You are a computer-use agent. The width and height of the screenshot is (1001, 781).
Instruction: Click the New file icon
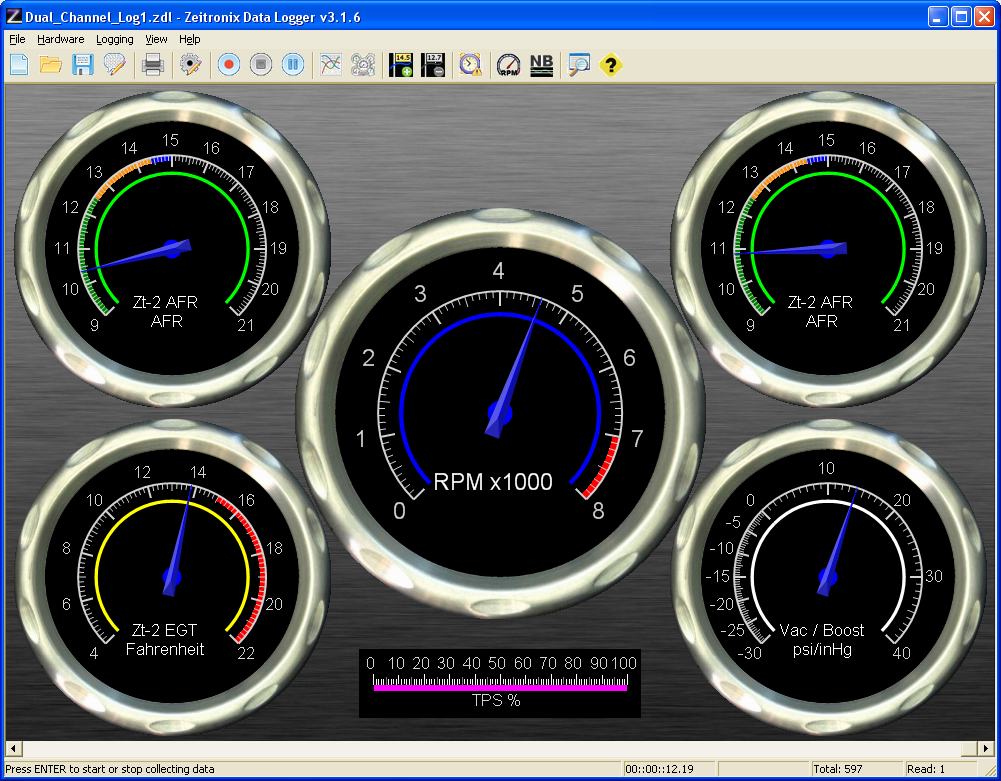[x=18, y=65]
